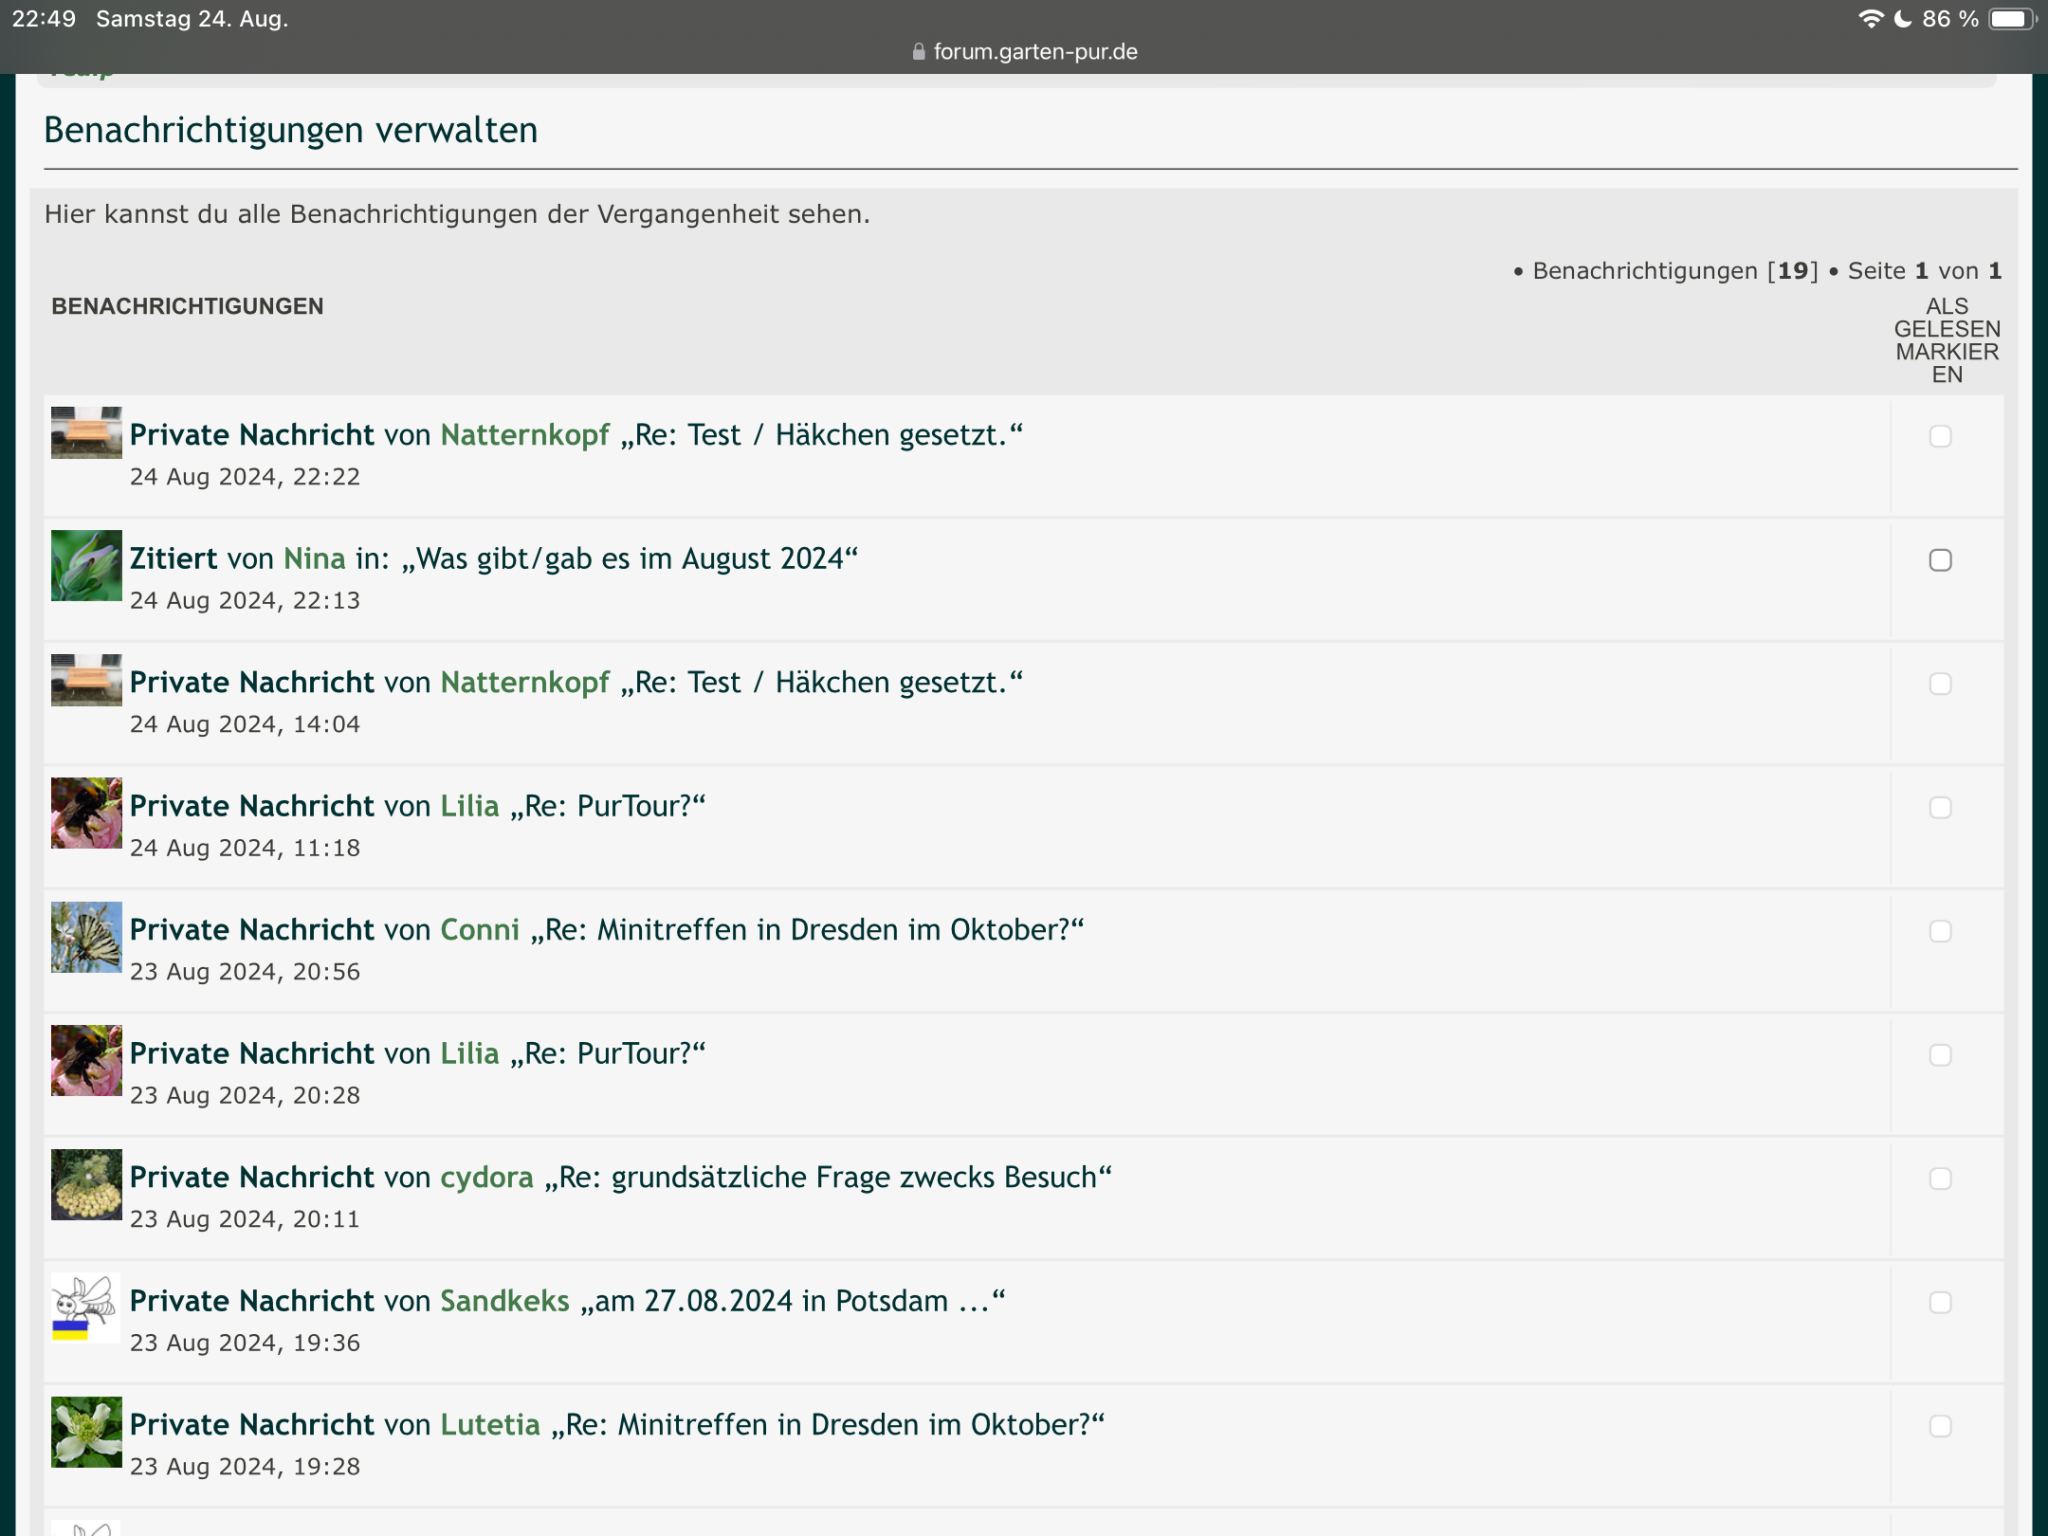Screen dimensions: 2048x1536
Task: Tap the forum.garten-pur.de address bar
Action: click(x=1034, y=52)
